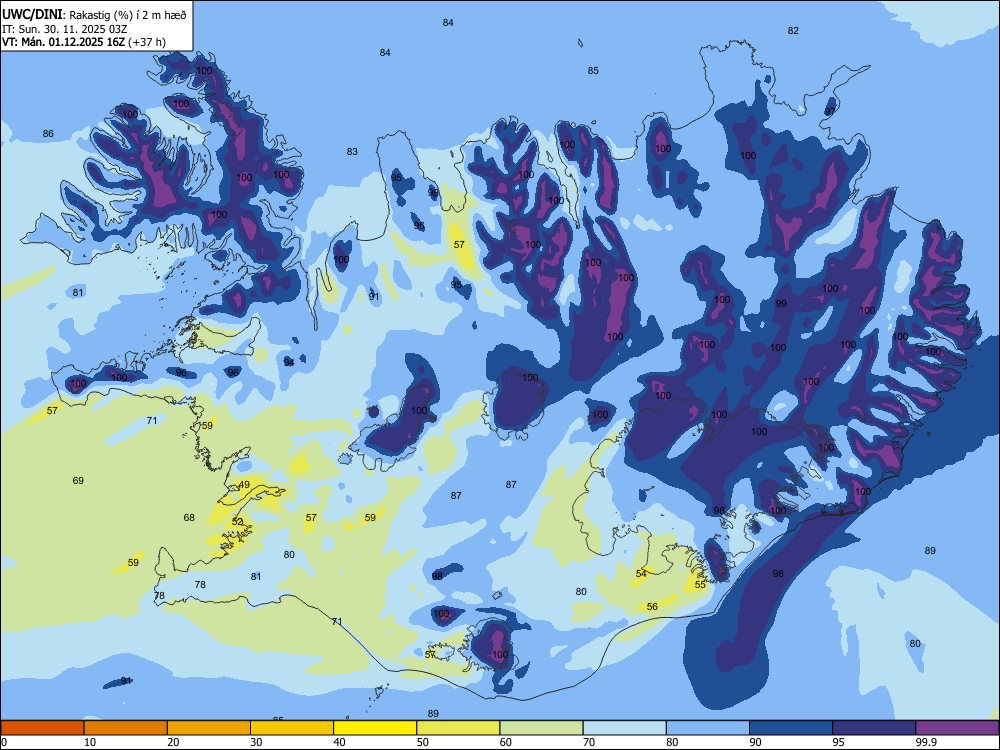Click the 95–99.9 dark indigo legend swatch

tap(874, 728)
